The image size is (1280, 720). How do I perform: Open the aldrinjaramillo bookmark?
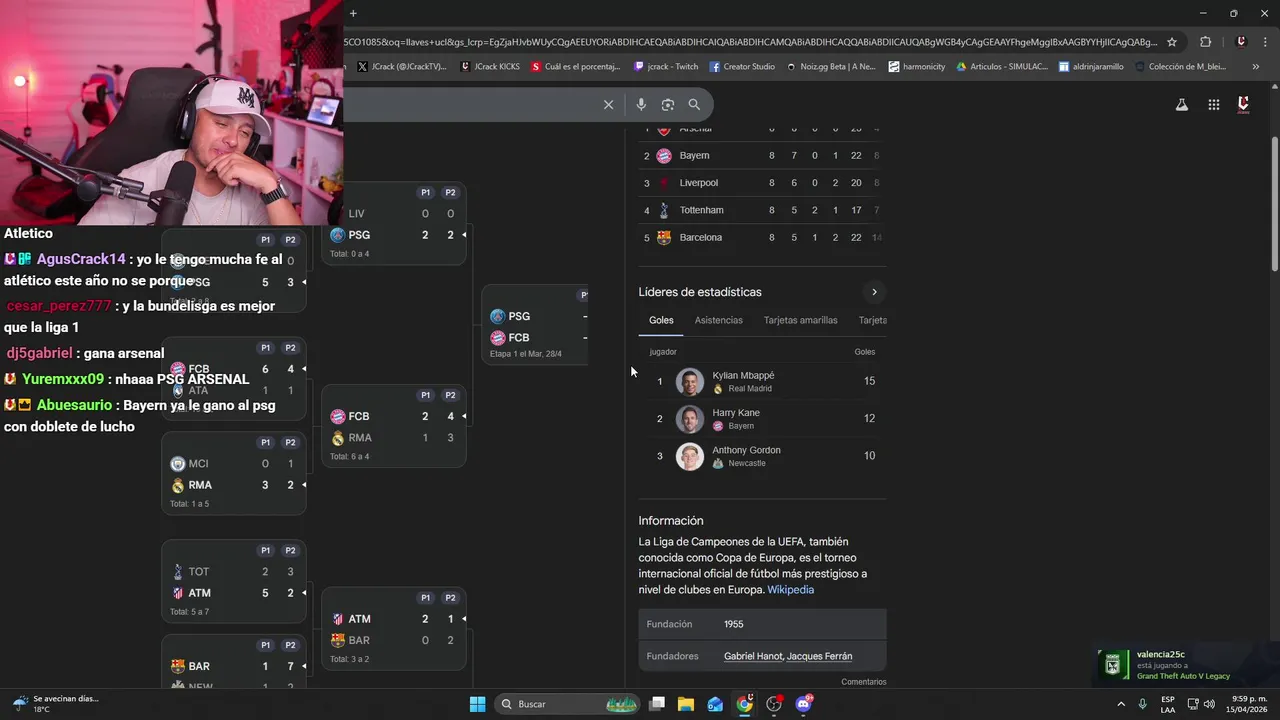(1090, 67)
